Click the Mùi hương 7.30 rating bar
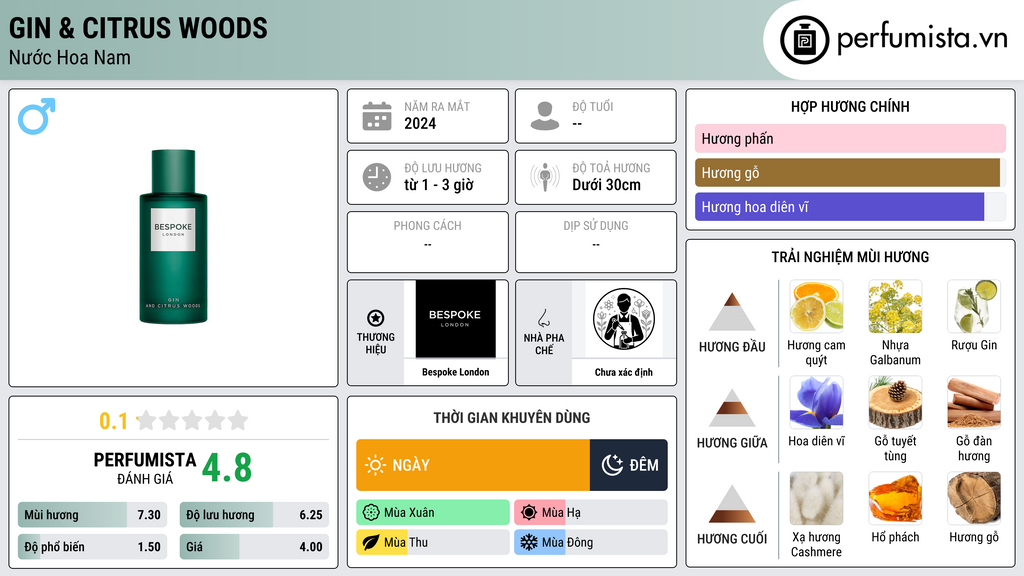Screen dimensions: 1024x576 click(92, 515)
